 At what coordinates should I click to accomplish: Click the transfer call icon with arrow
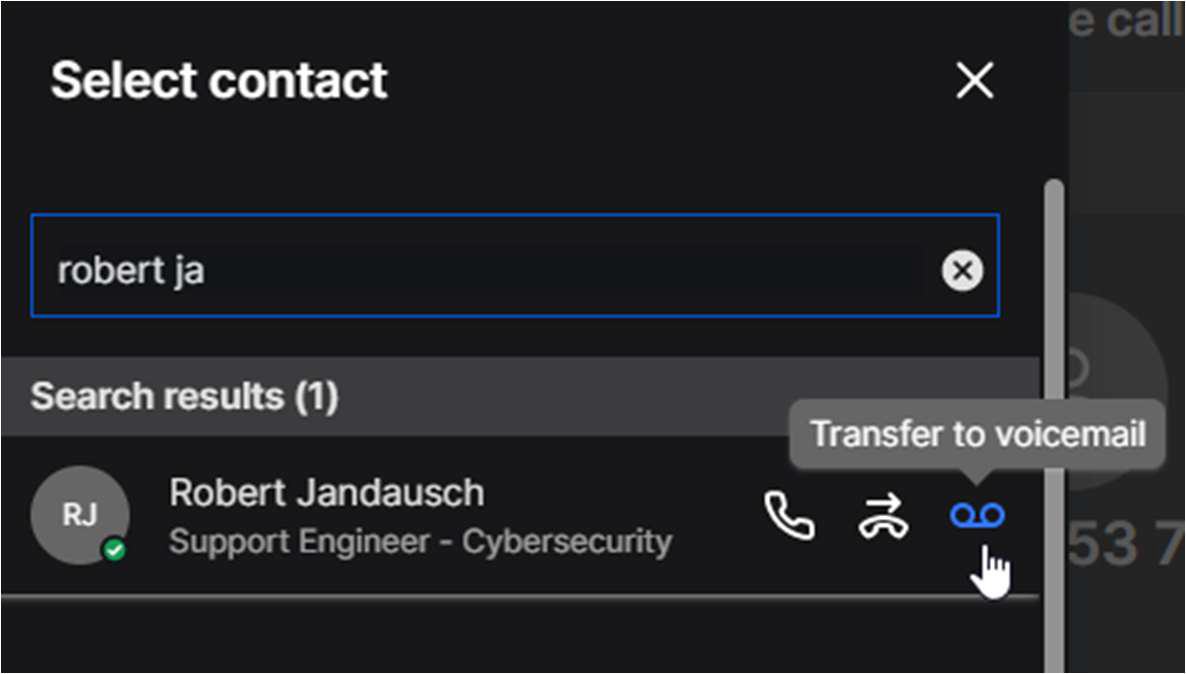pos(884,516)
